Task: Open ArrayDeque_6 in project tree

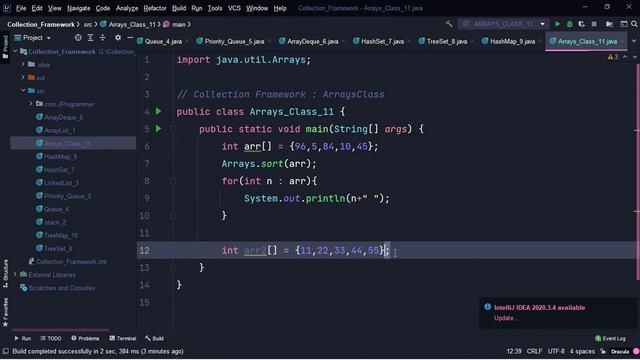Action: (63, 117)
